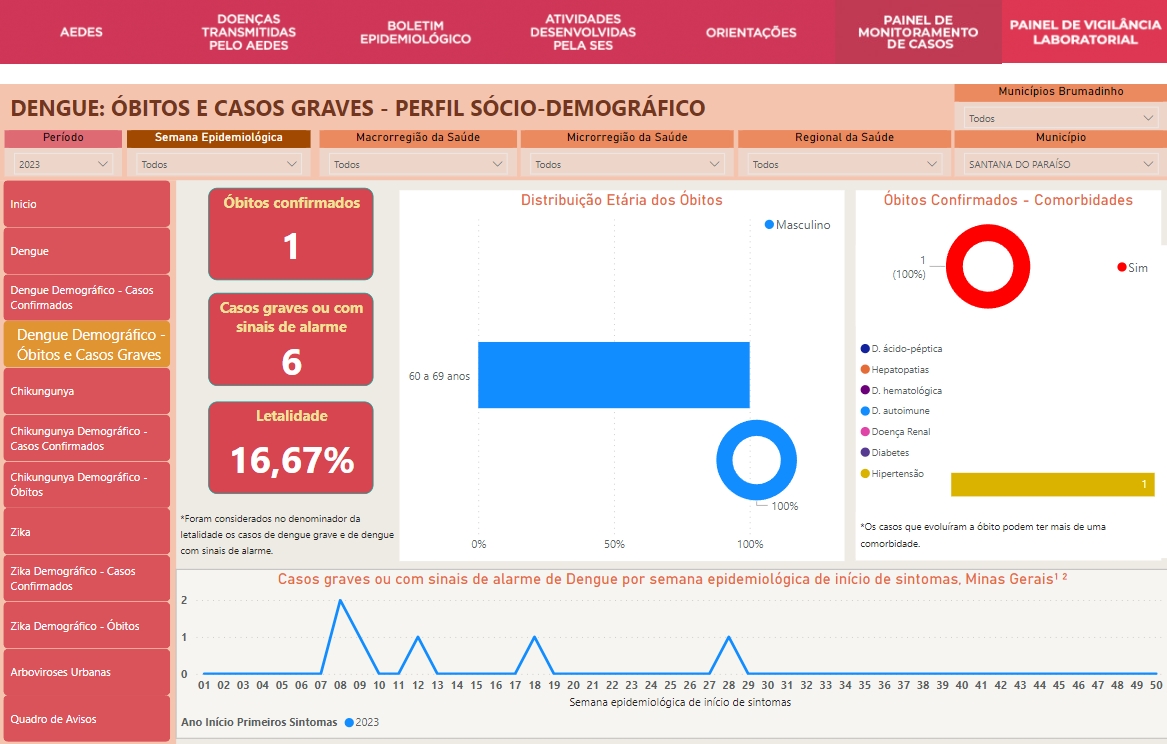
Task: Click the blue 60 a 69 anos bar
Action: point(613,375)
